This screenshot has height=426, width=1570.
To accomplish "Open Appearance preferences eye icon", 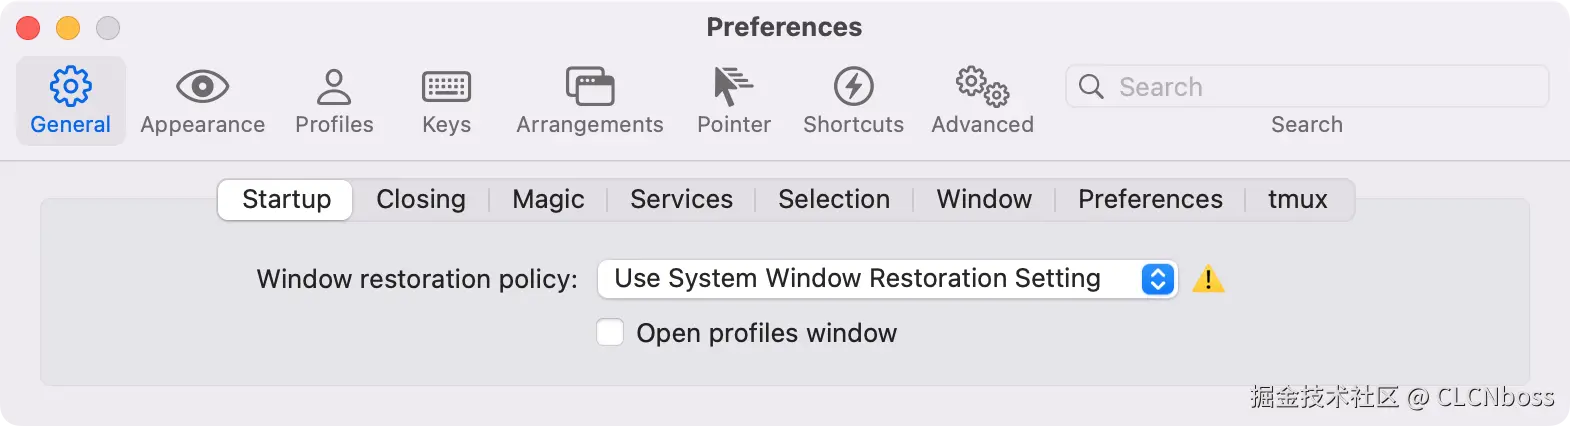I will [202, 87].
